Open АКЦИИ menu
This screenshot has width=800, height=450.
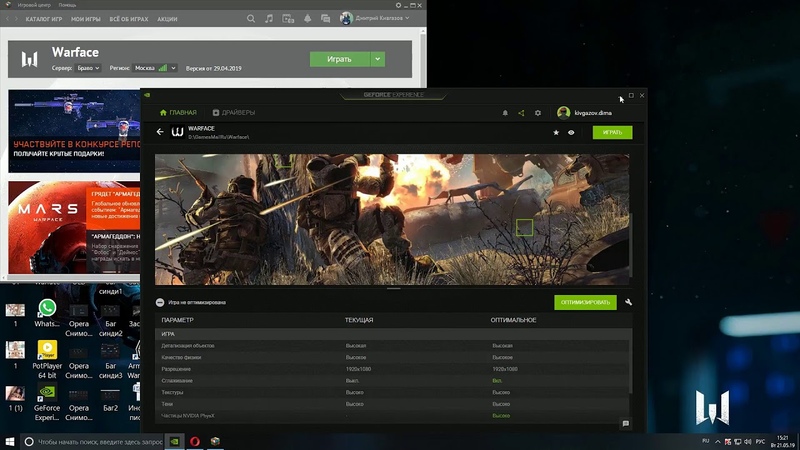[x=167, y=19]
